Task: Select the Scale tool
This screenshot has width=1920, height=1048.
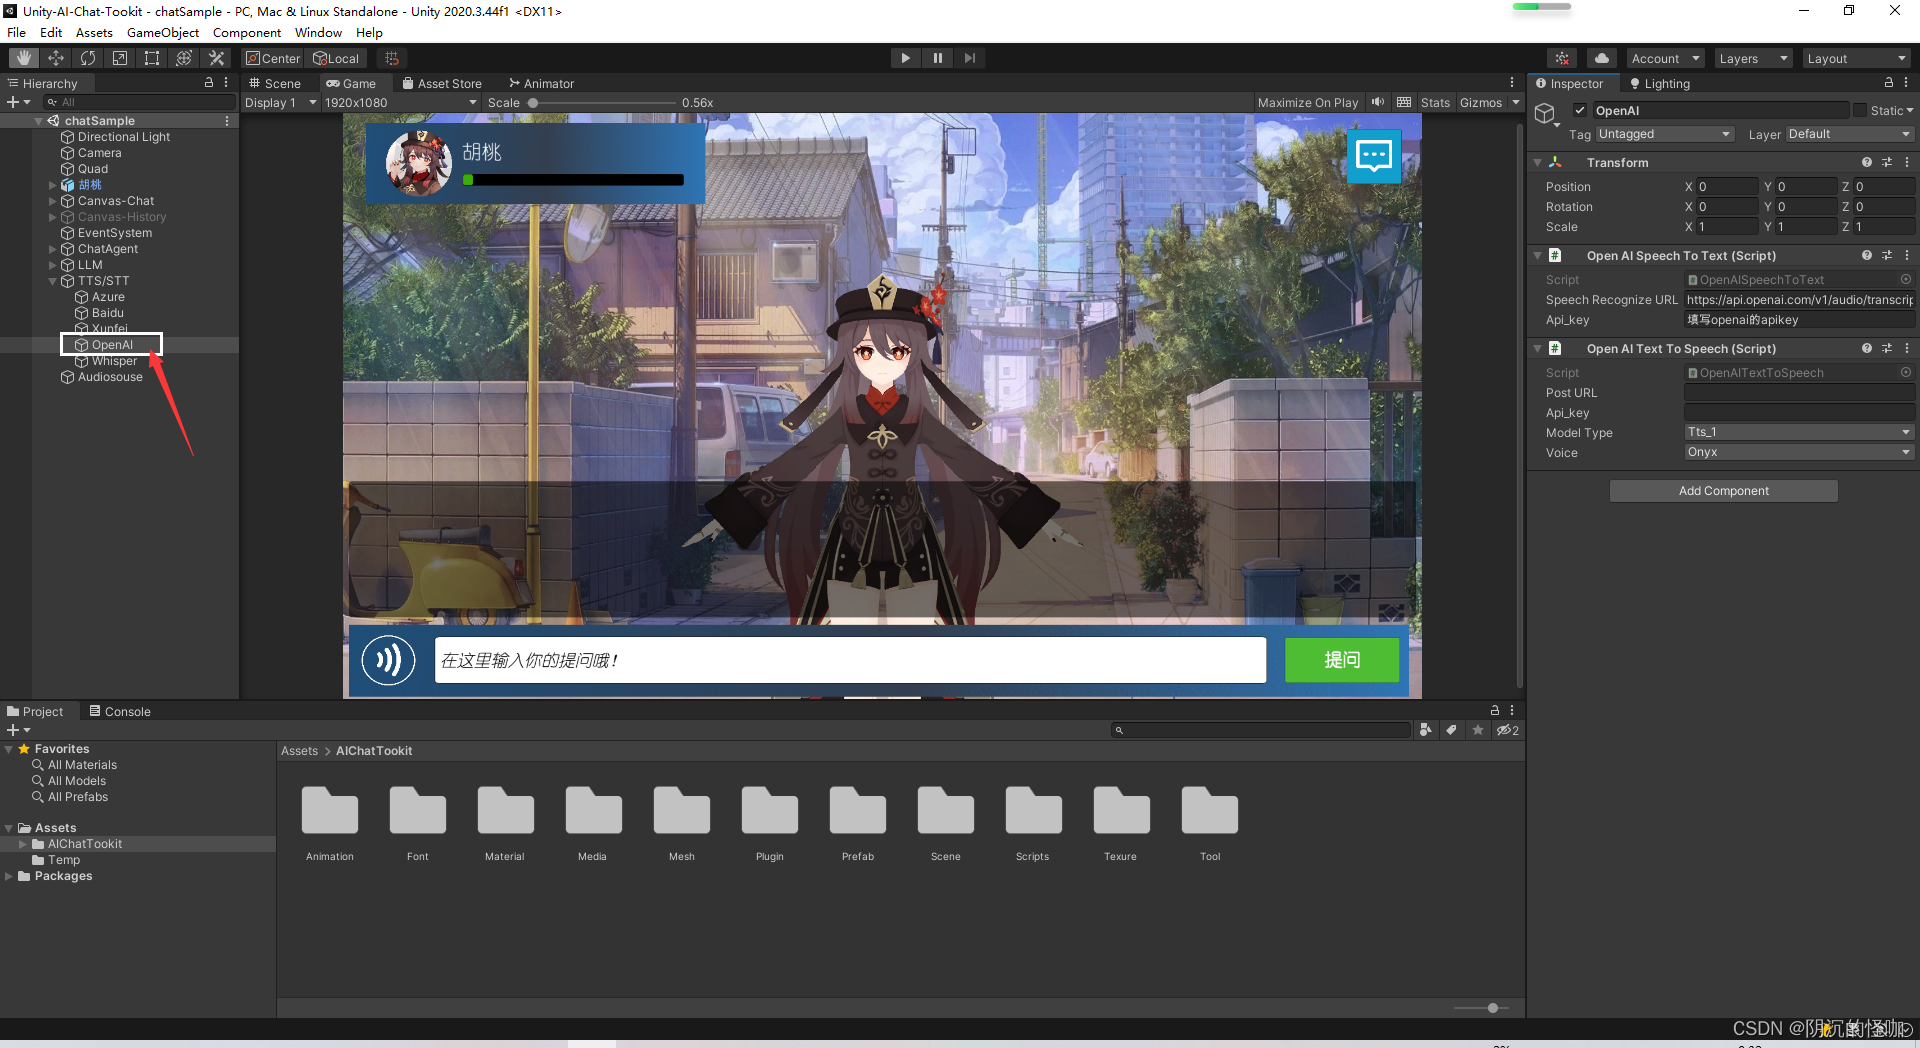Action: (x=120, y=58)
